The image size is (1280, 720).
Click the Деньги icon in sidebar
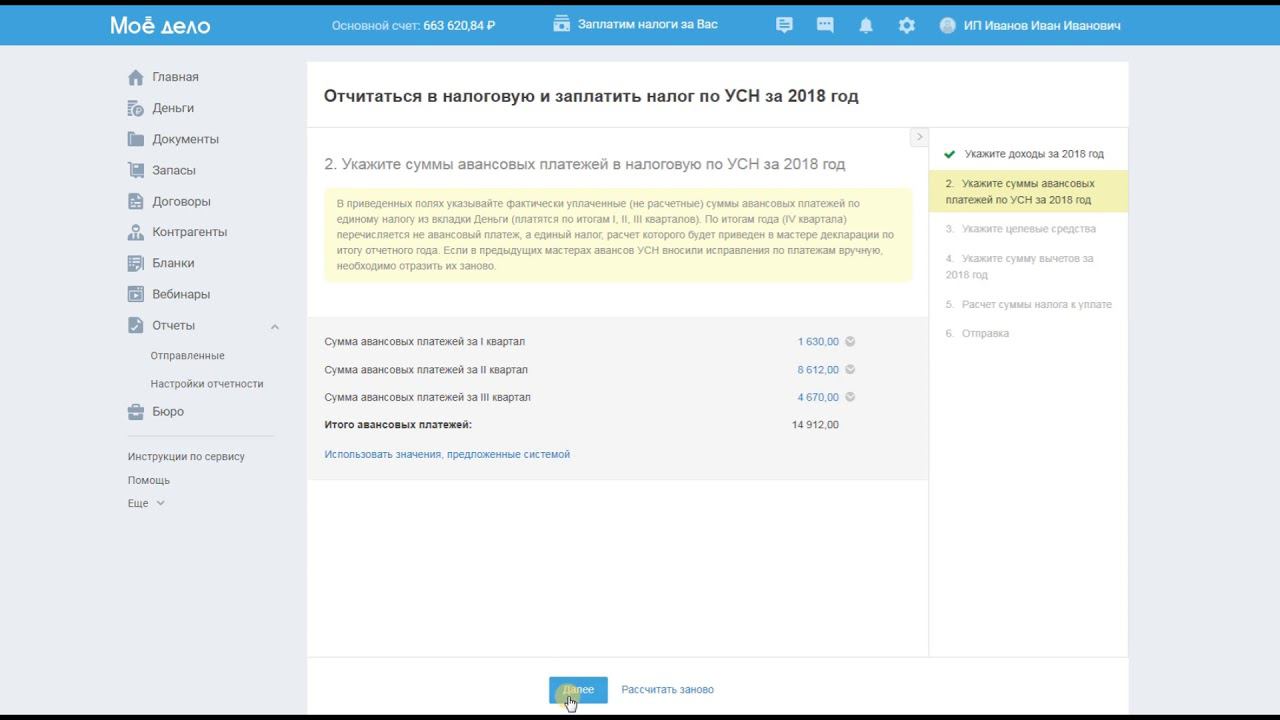point(136,108)
